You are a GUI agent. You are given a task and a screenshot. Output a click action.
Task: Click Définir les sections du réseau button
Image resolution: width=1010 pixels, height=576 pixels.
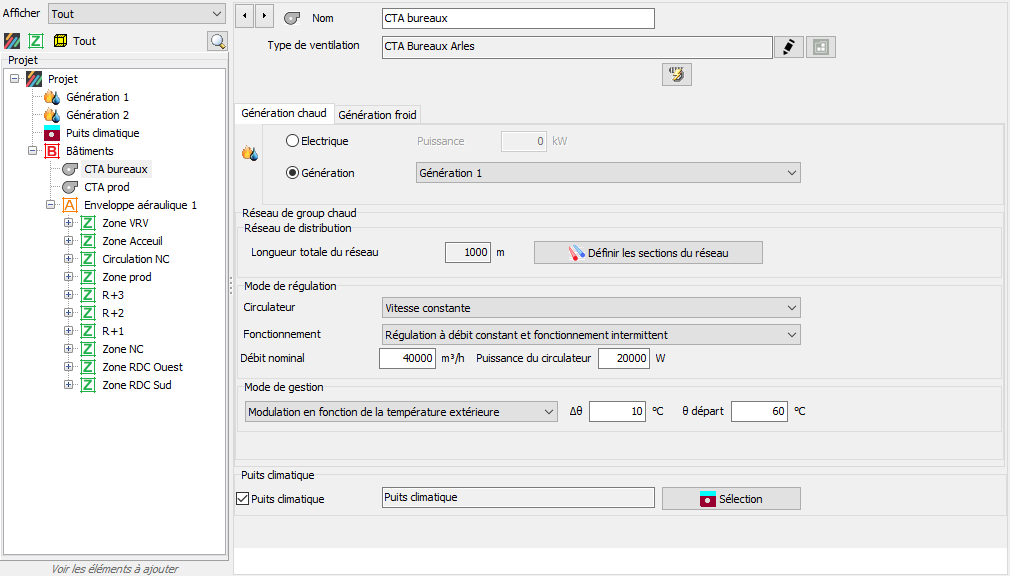pyautogui.click(x=648, y=253)
